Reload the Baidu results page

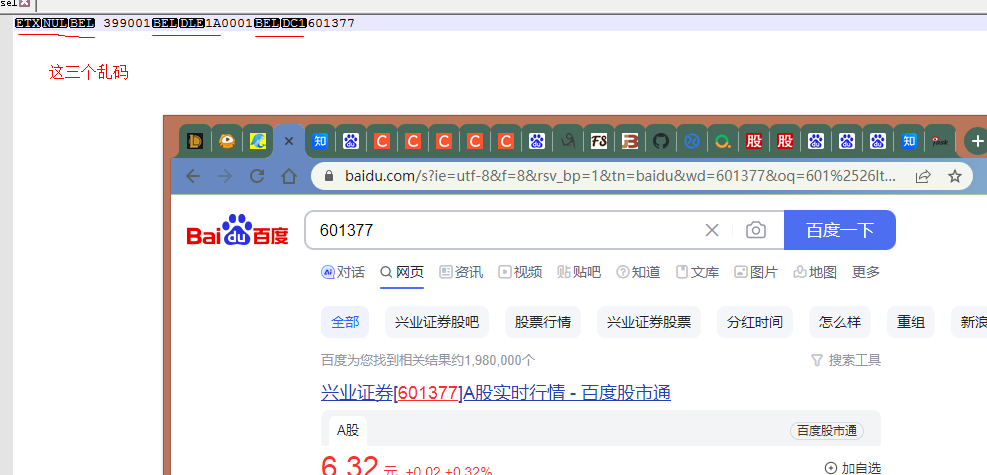(x=257, y=176)
